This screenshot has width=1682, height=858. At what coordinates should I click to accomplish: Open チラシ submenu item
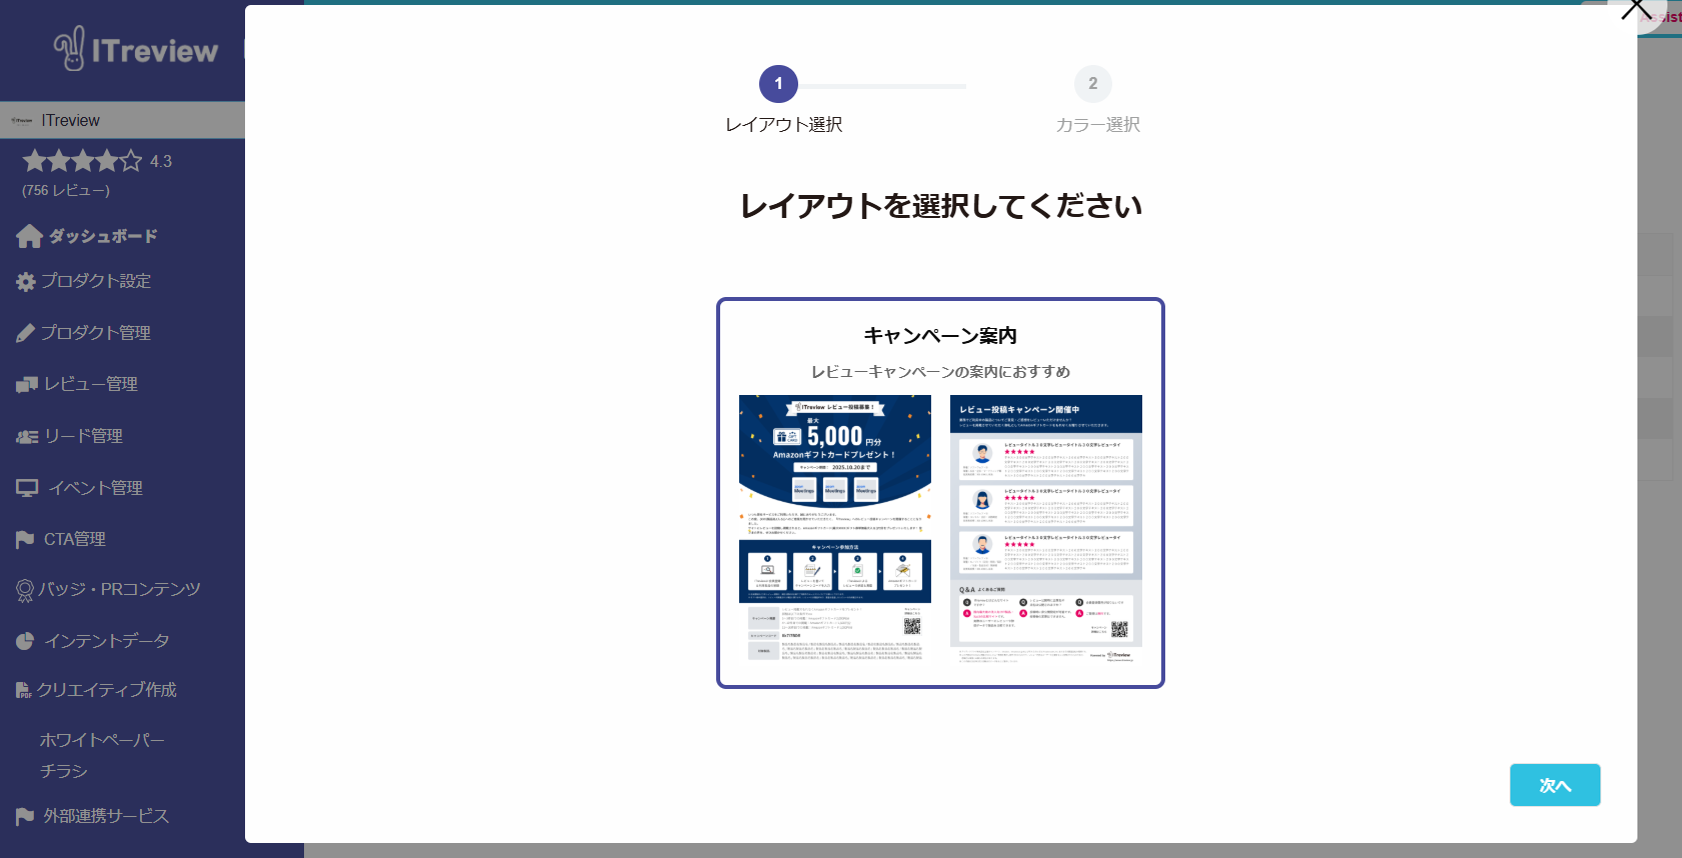[64, 771]
